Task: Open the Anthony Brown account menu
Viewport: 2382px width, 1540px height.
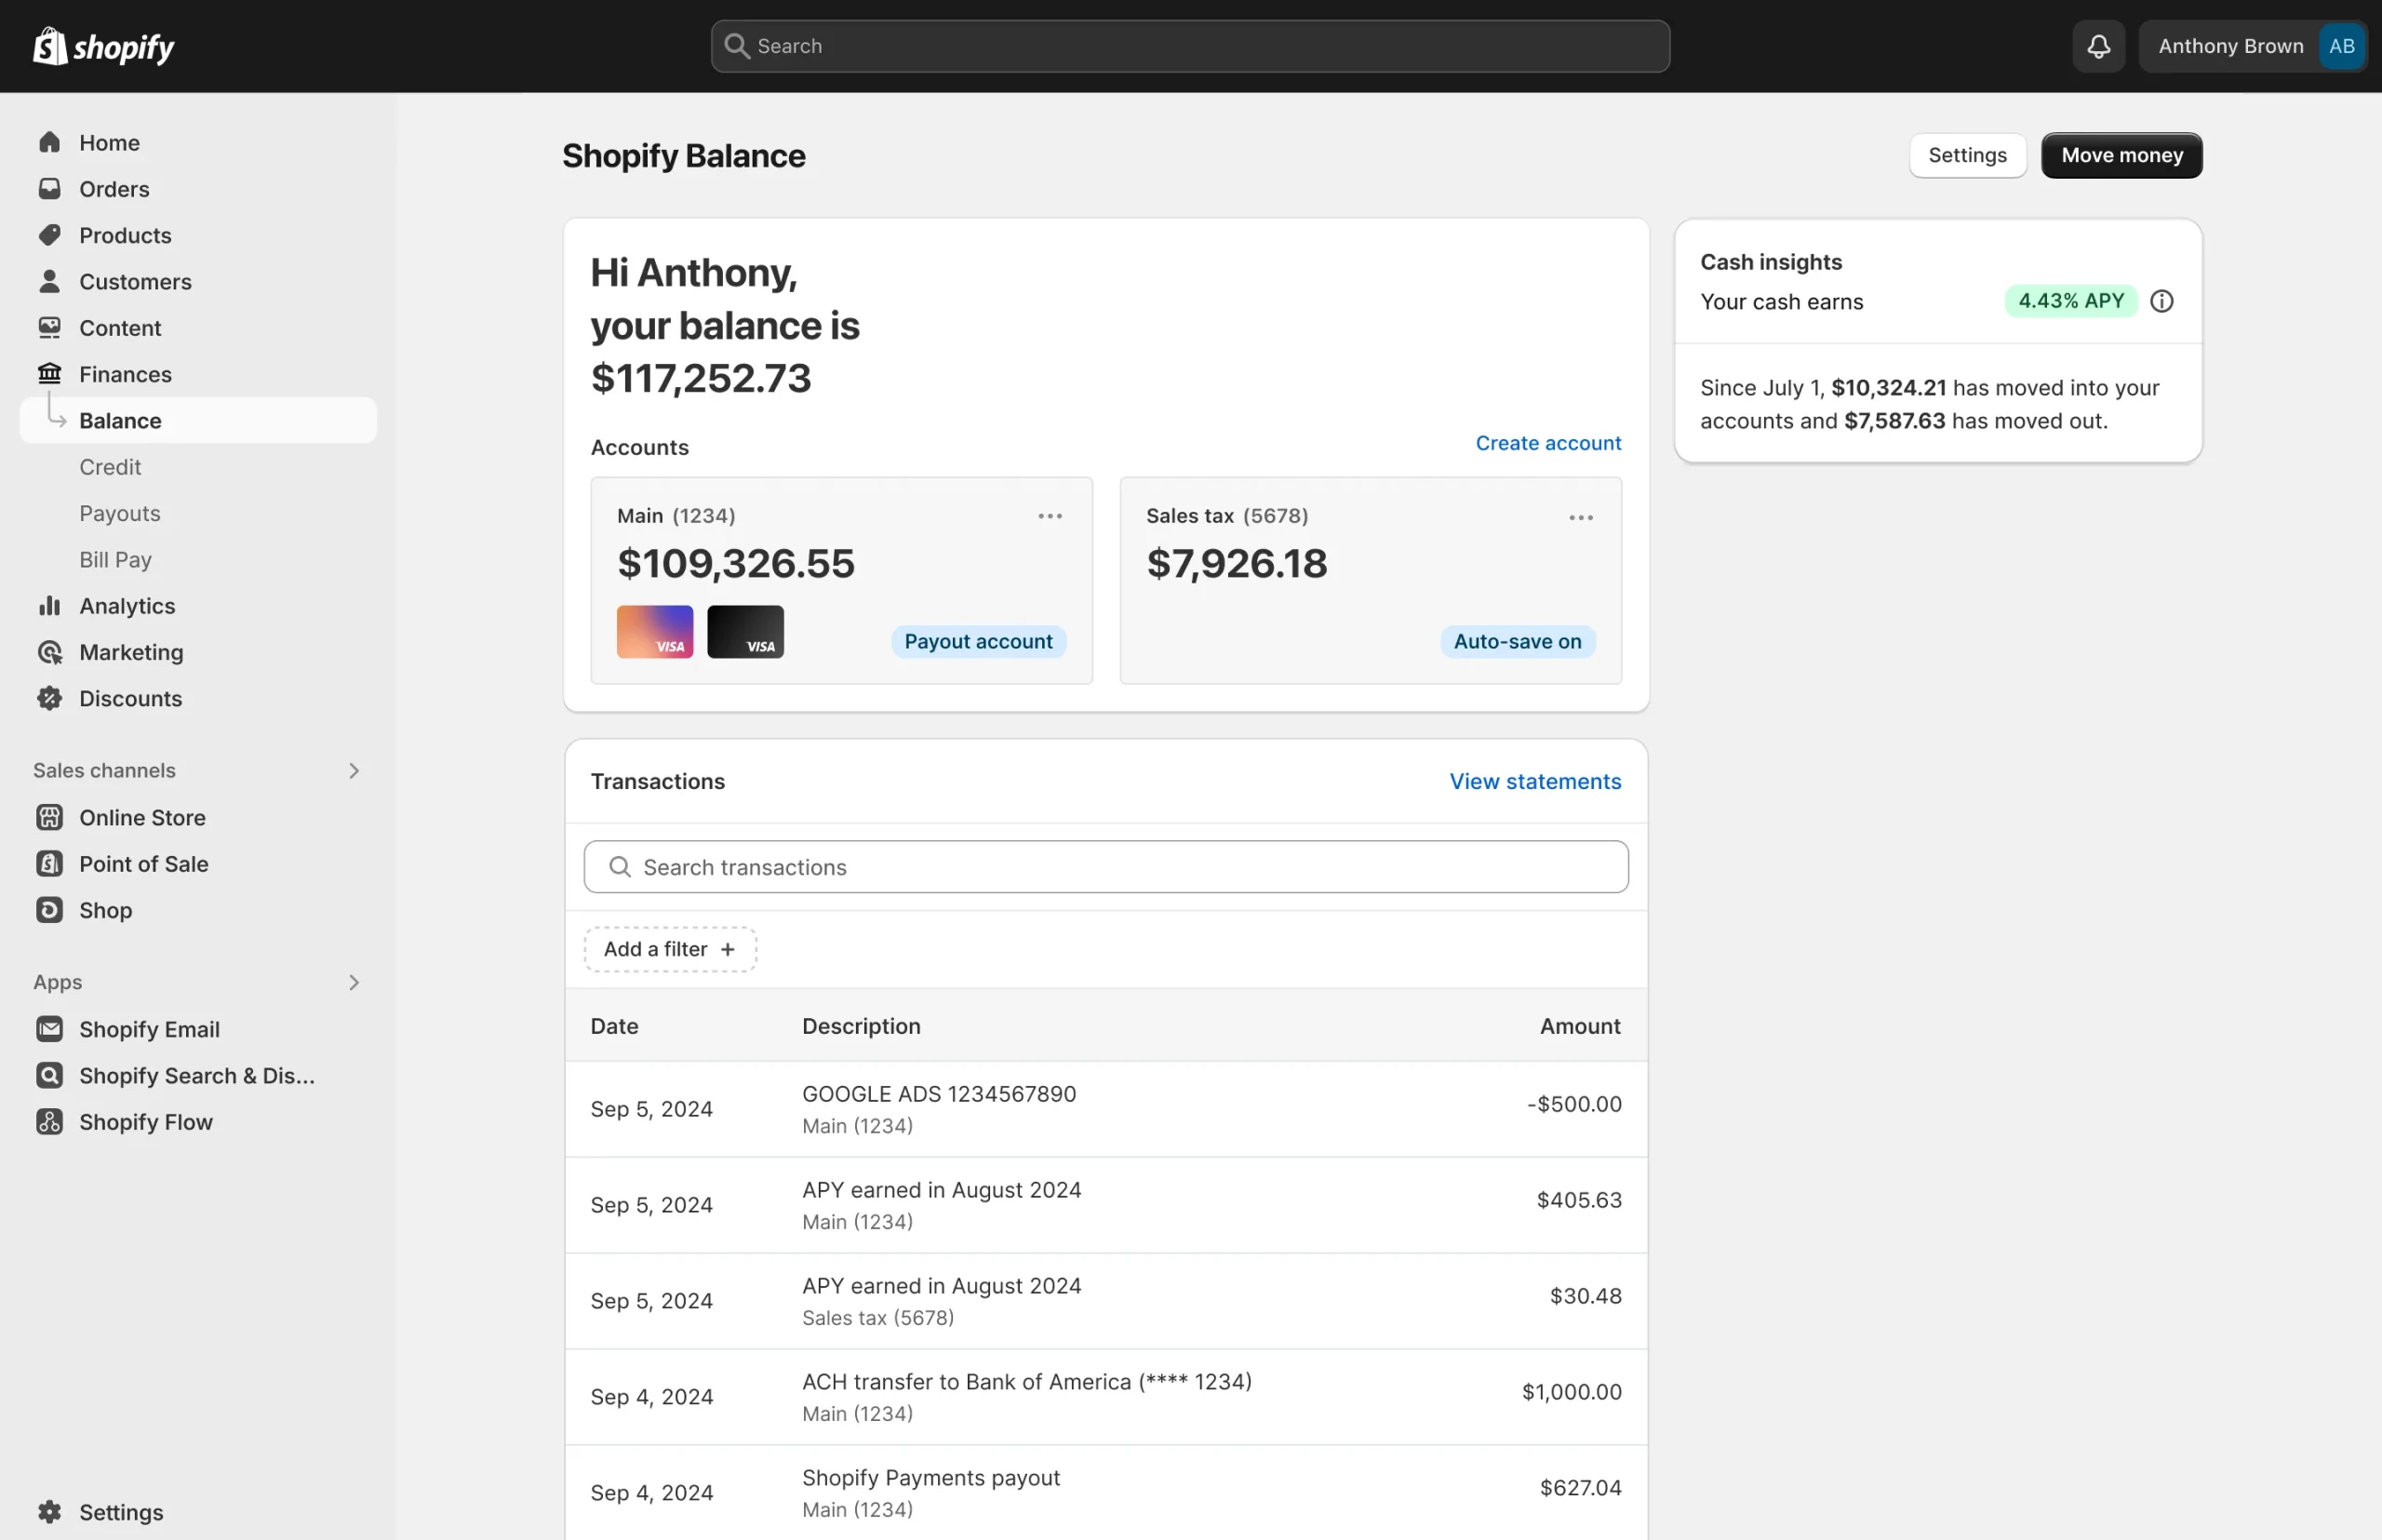Action: coord(2252,46)
